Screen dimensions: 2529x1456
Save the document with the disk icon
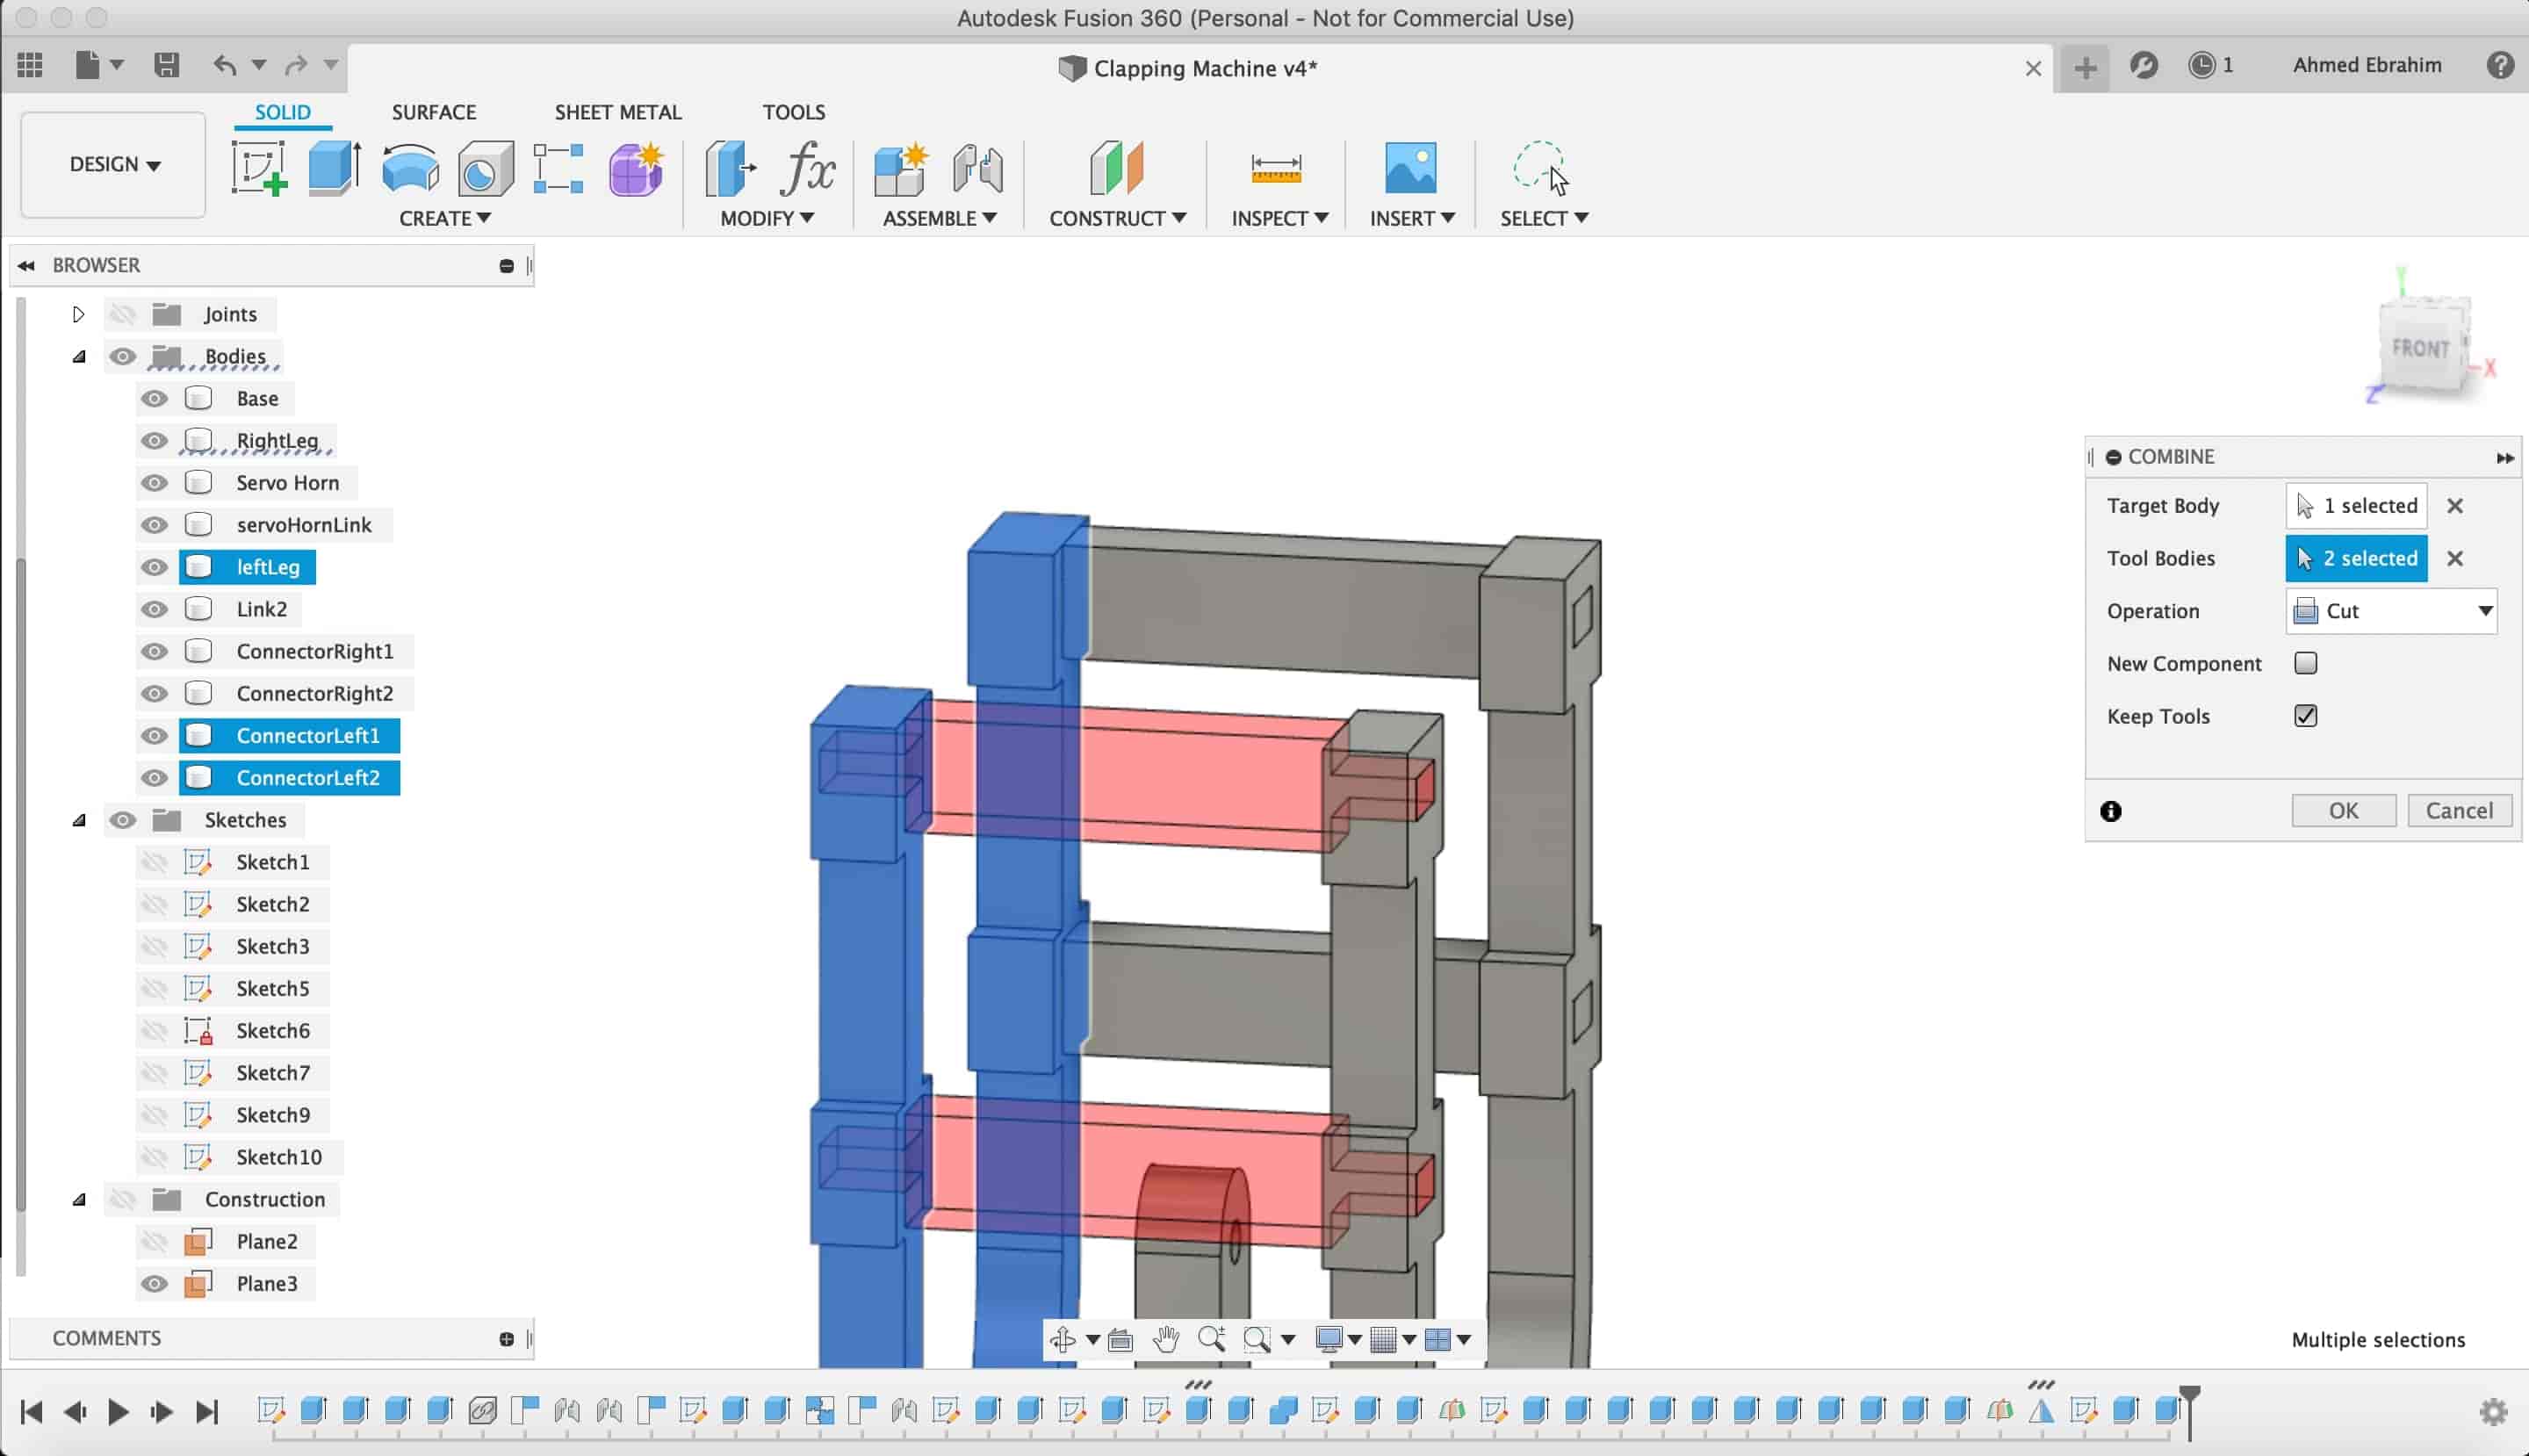(x=167, y=65)
